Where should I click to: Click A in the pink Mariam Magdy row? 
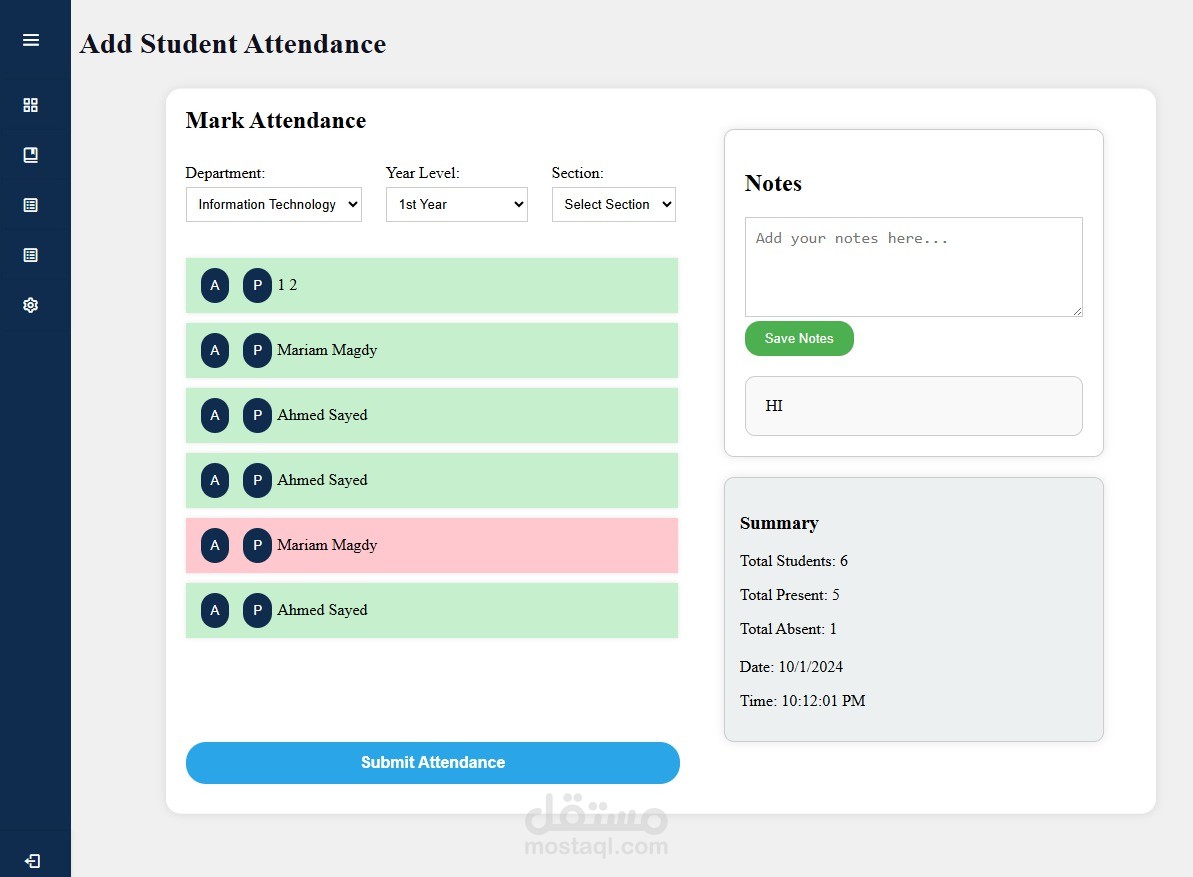[215, 545]
